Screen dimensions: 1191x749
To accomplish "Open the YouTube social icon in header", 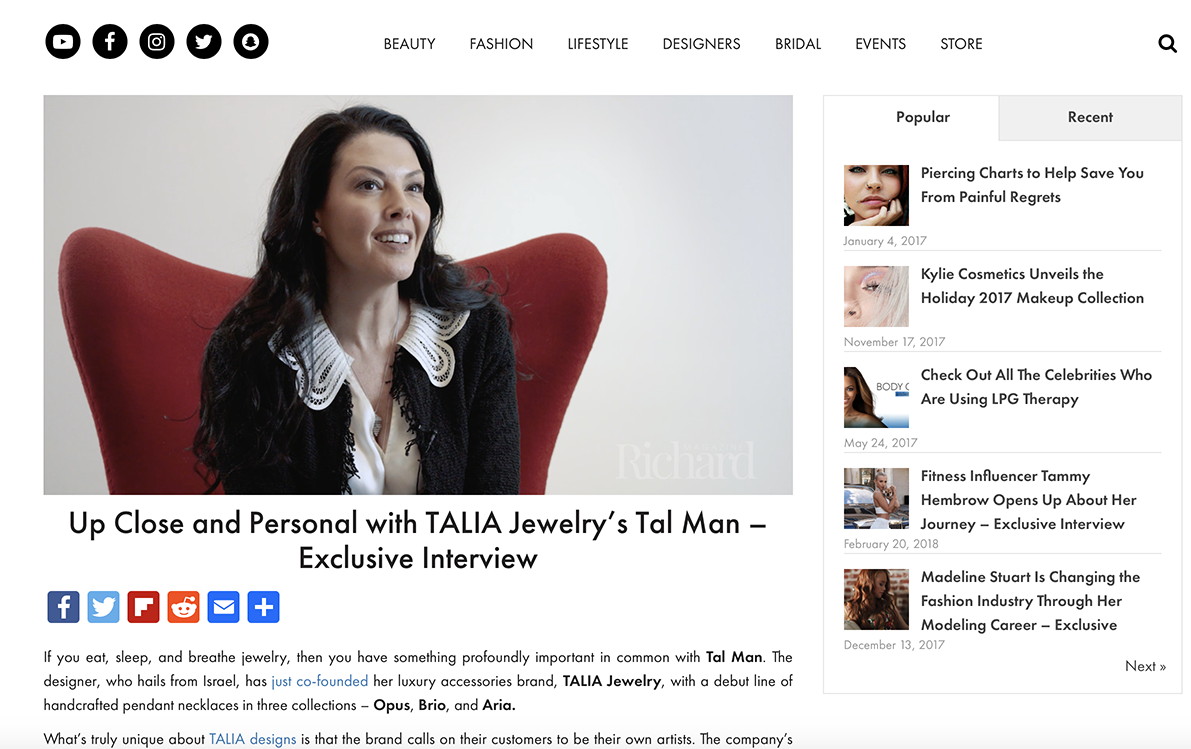I will click(x=63, y=42).
